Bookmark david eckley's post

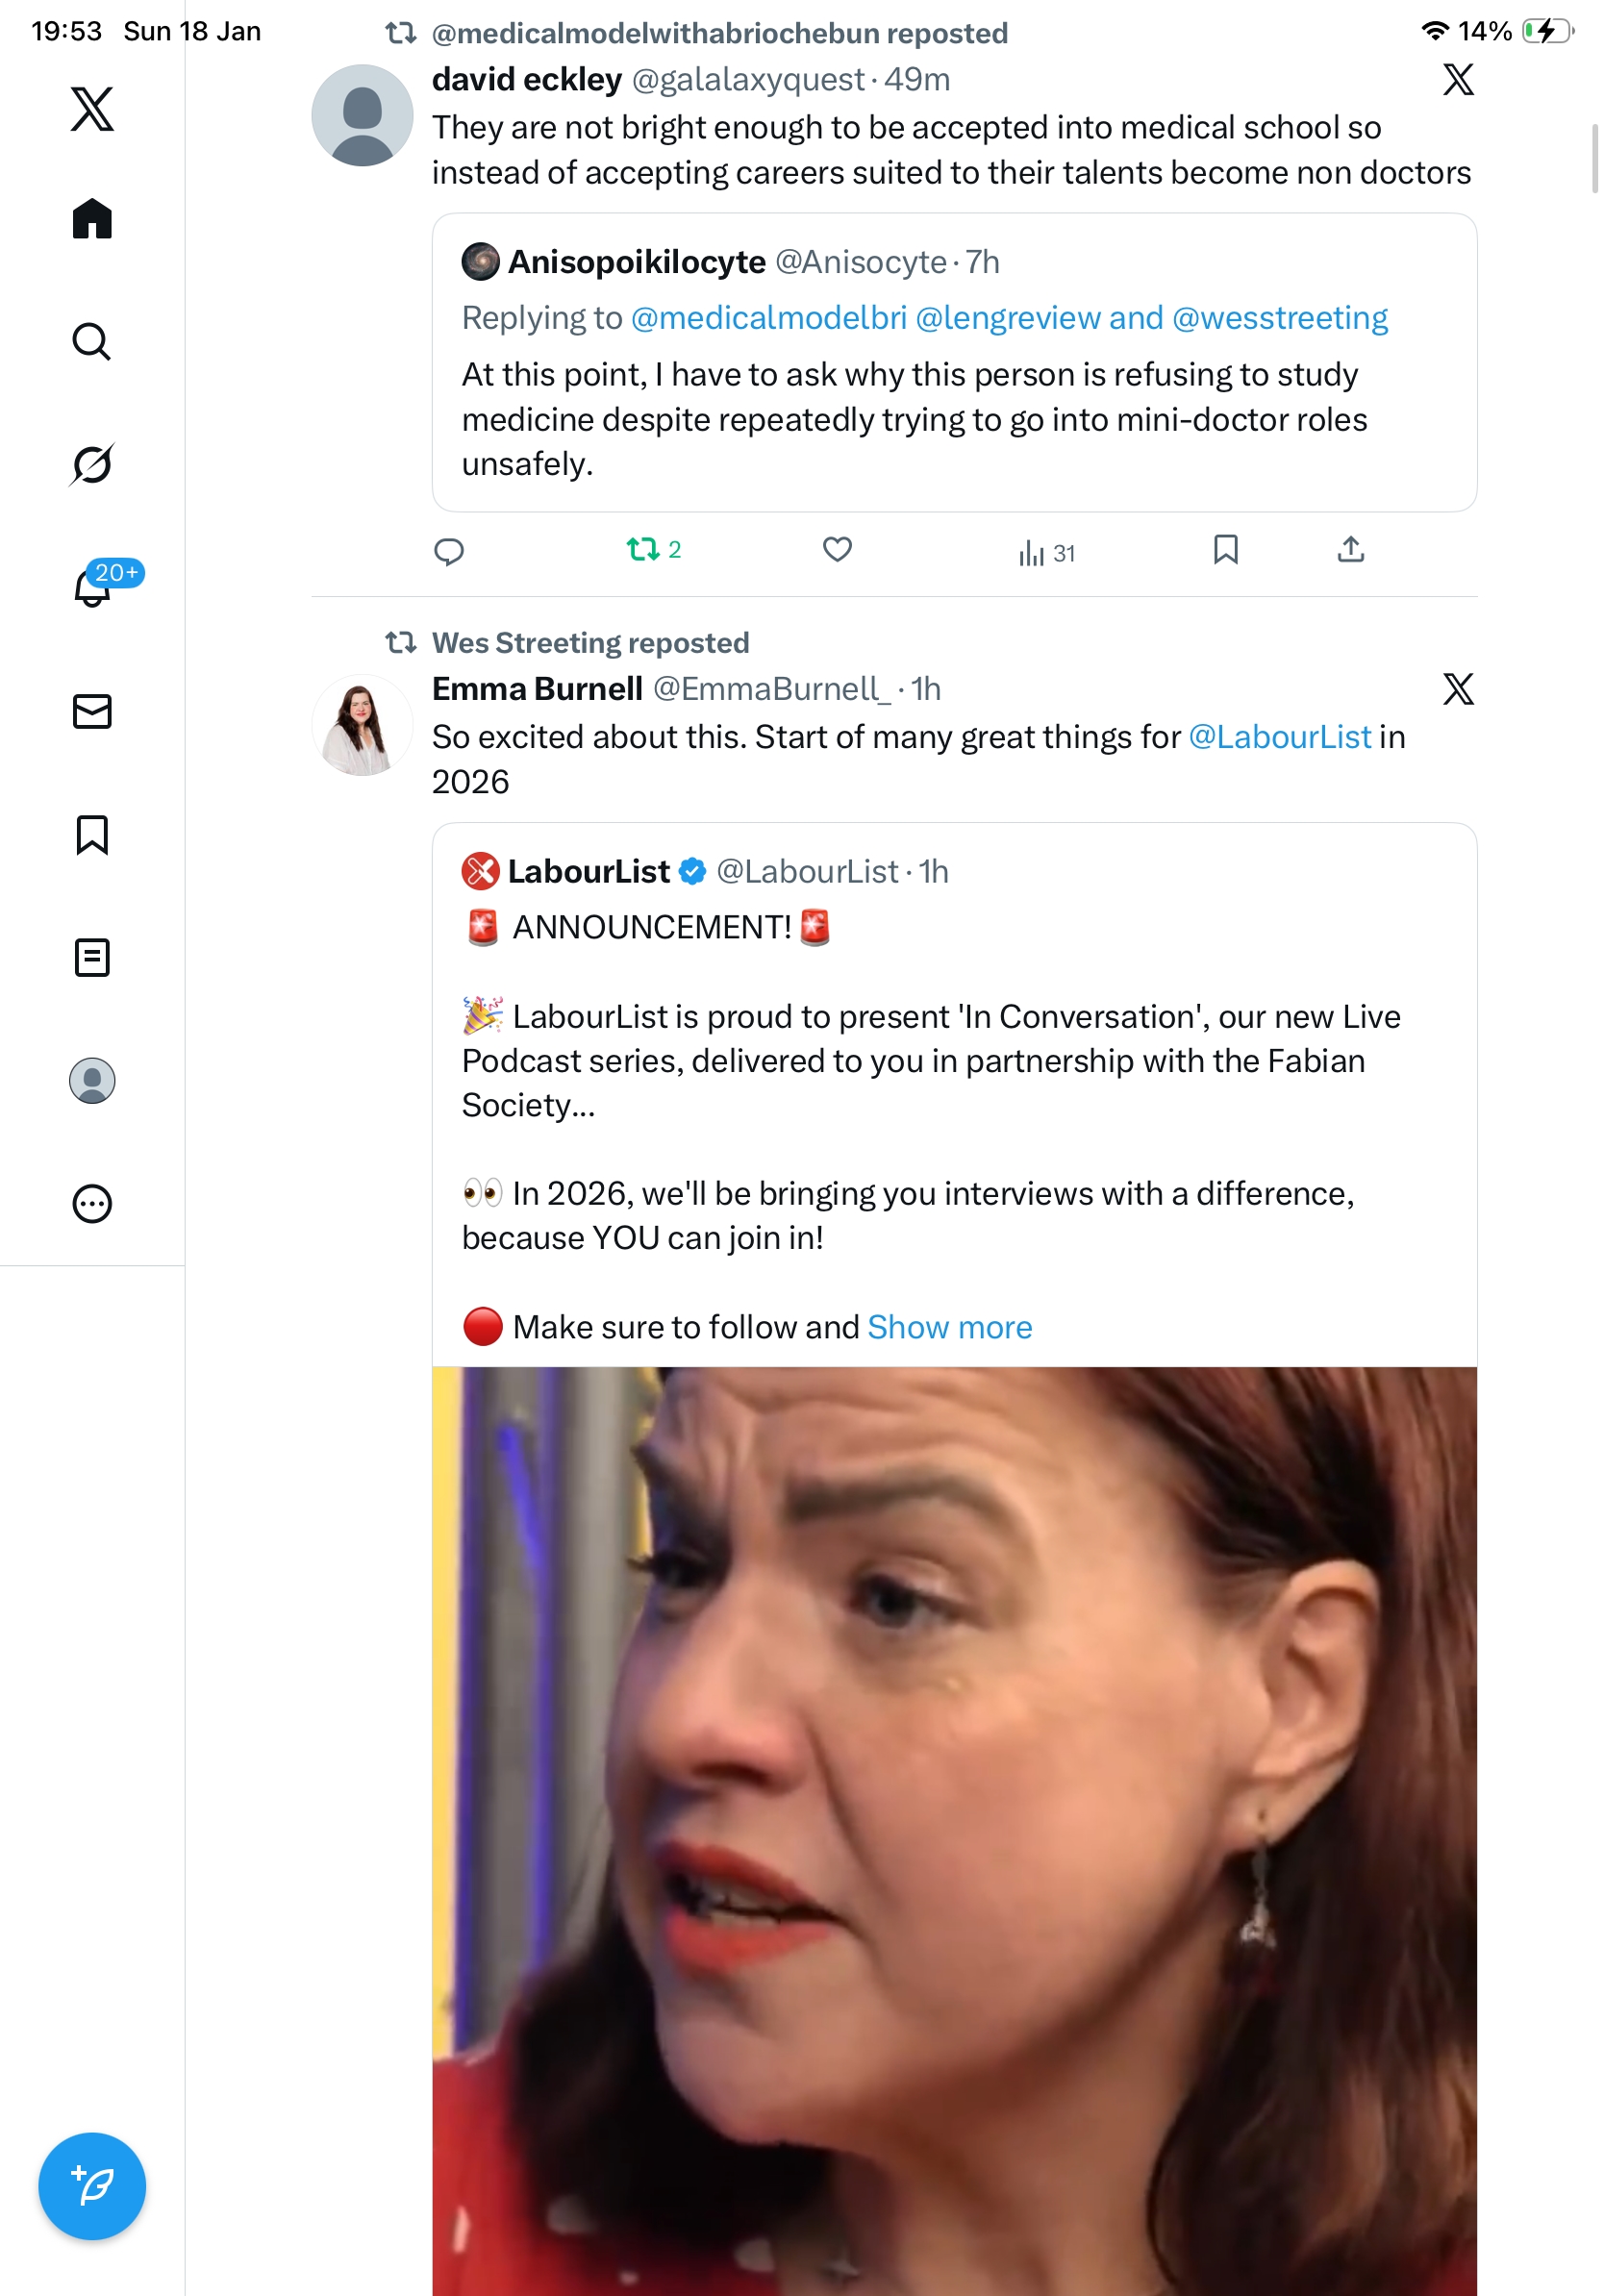pos(1225,549)
